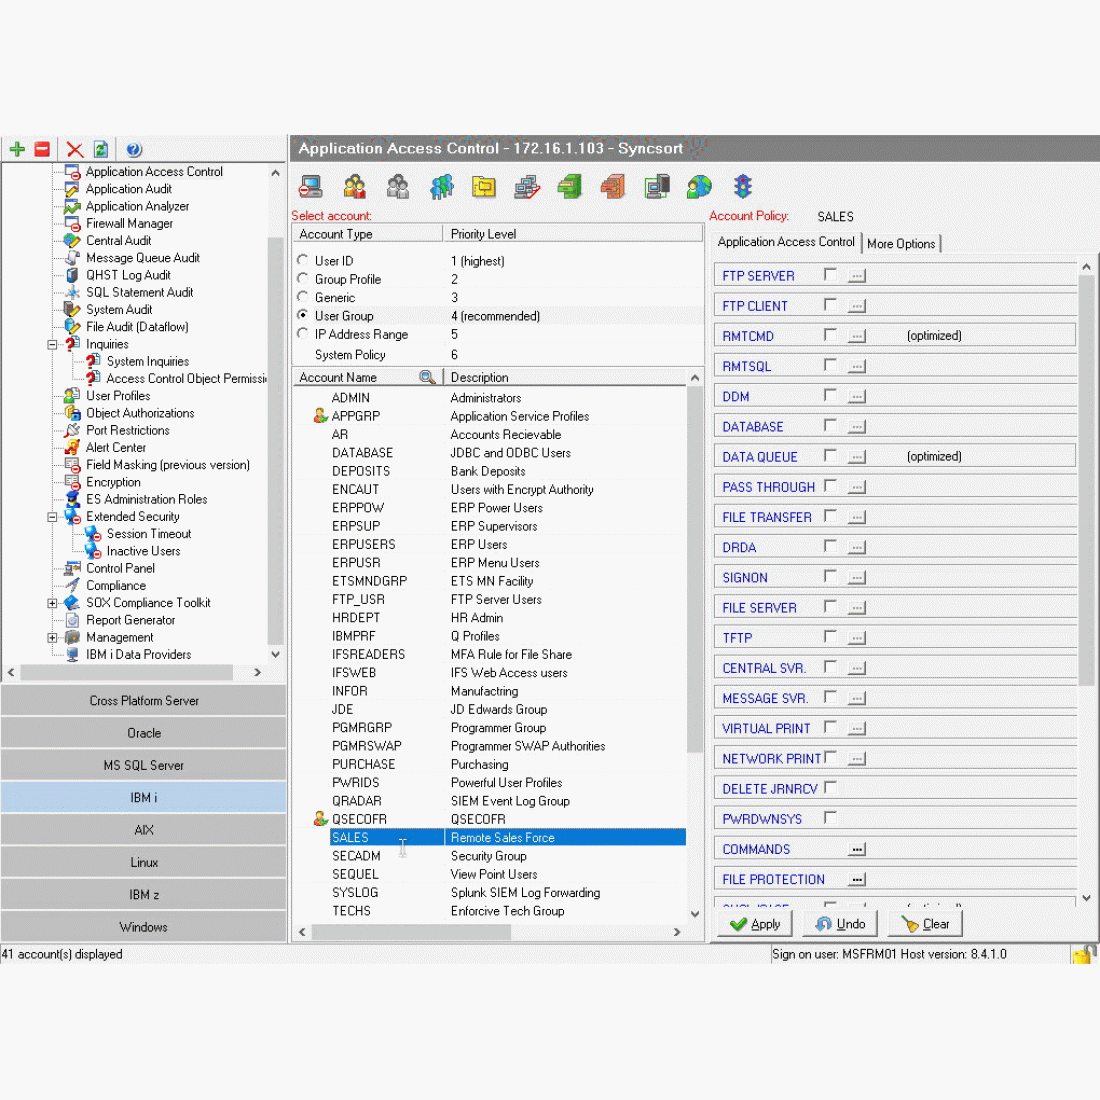This screenshot has width=1100, height=1100.
Task: Click the refresh icon in the left toolbar
Action: coord(101,148)
